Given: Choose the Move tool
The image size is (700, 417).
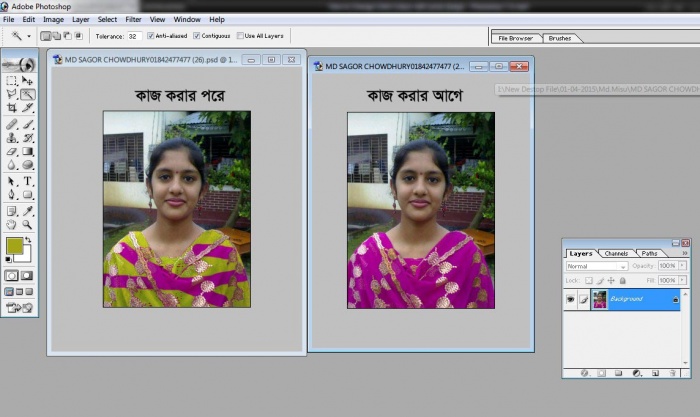Looking at the screenshot, I should click(28, 80).
